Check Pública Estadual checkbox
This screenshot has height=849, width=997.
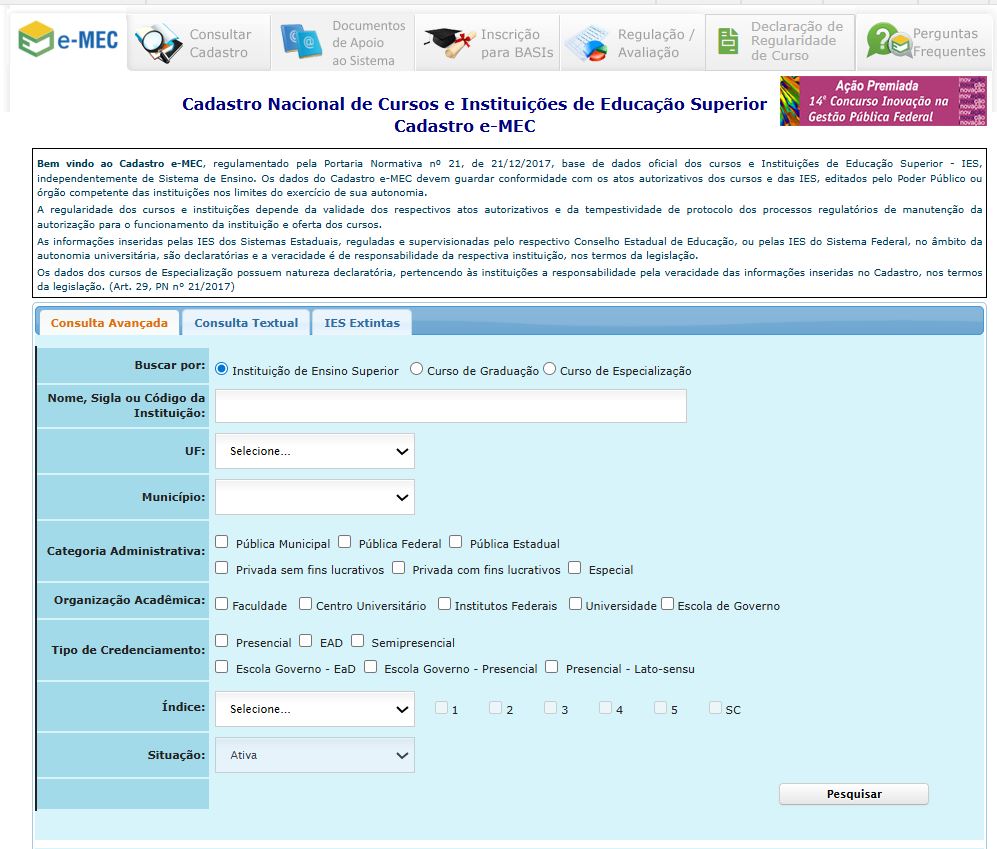point(455,542)
